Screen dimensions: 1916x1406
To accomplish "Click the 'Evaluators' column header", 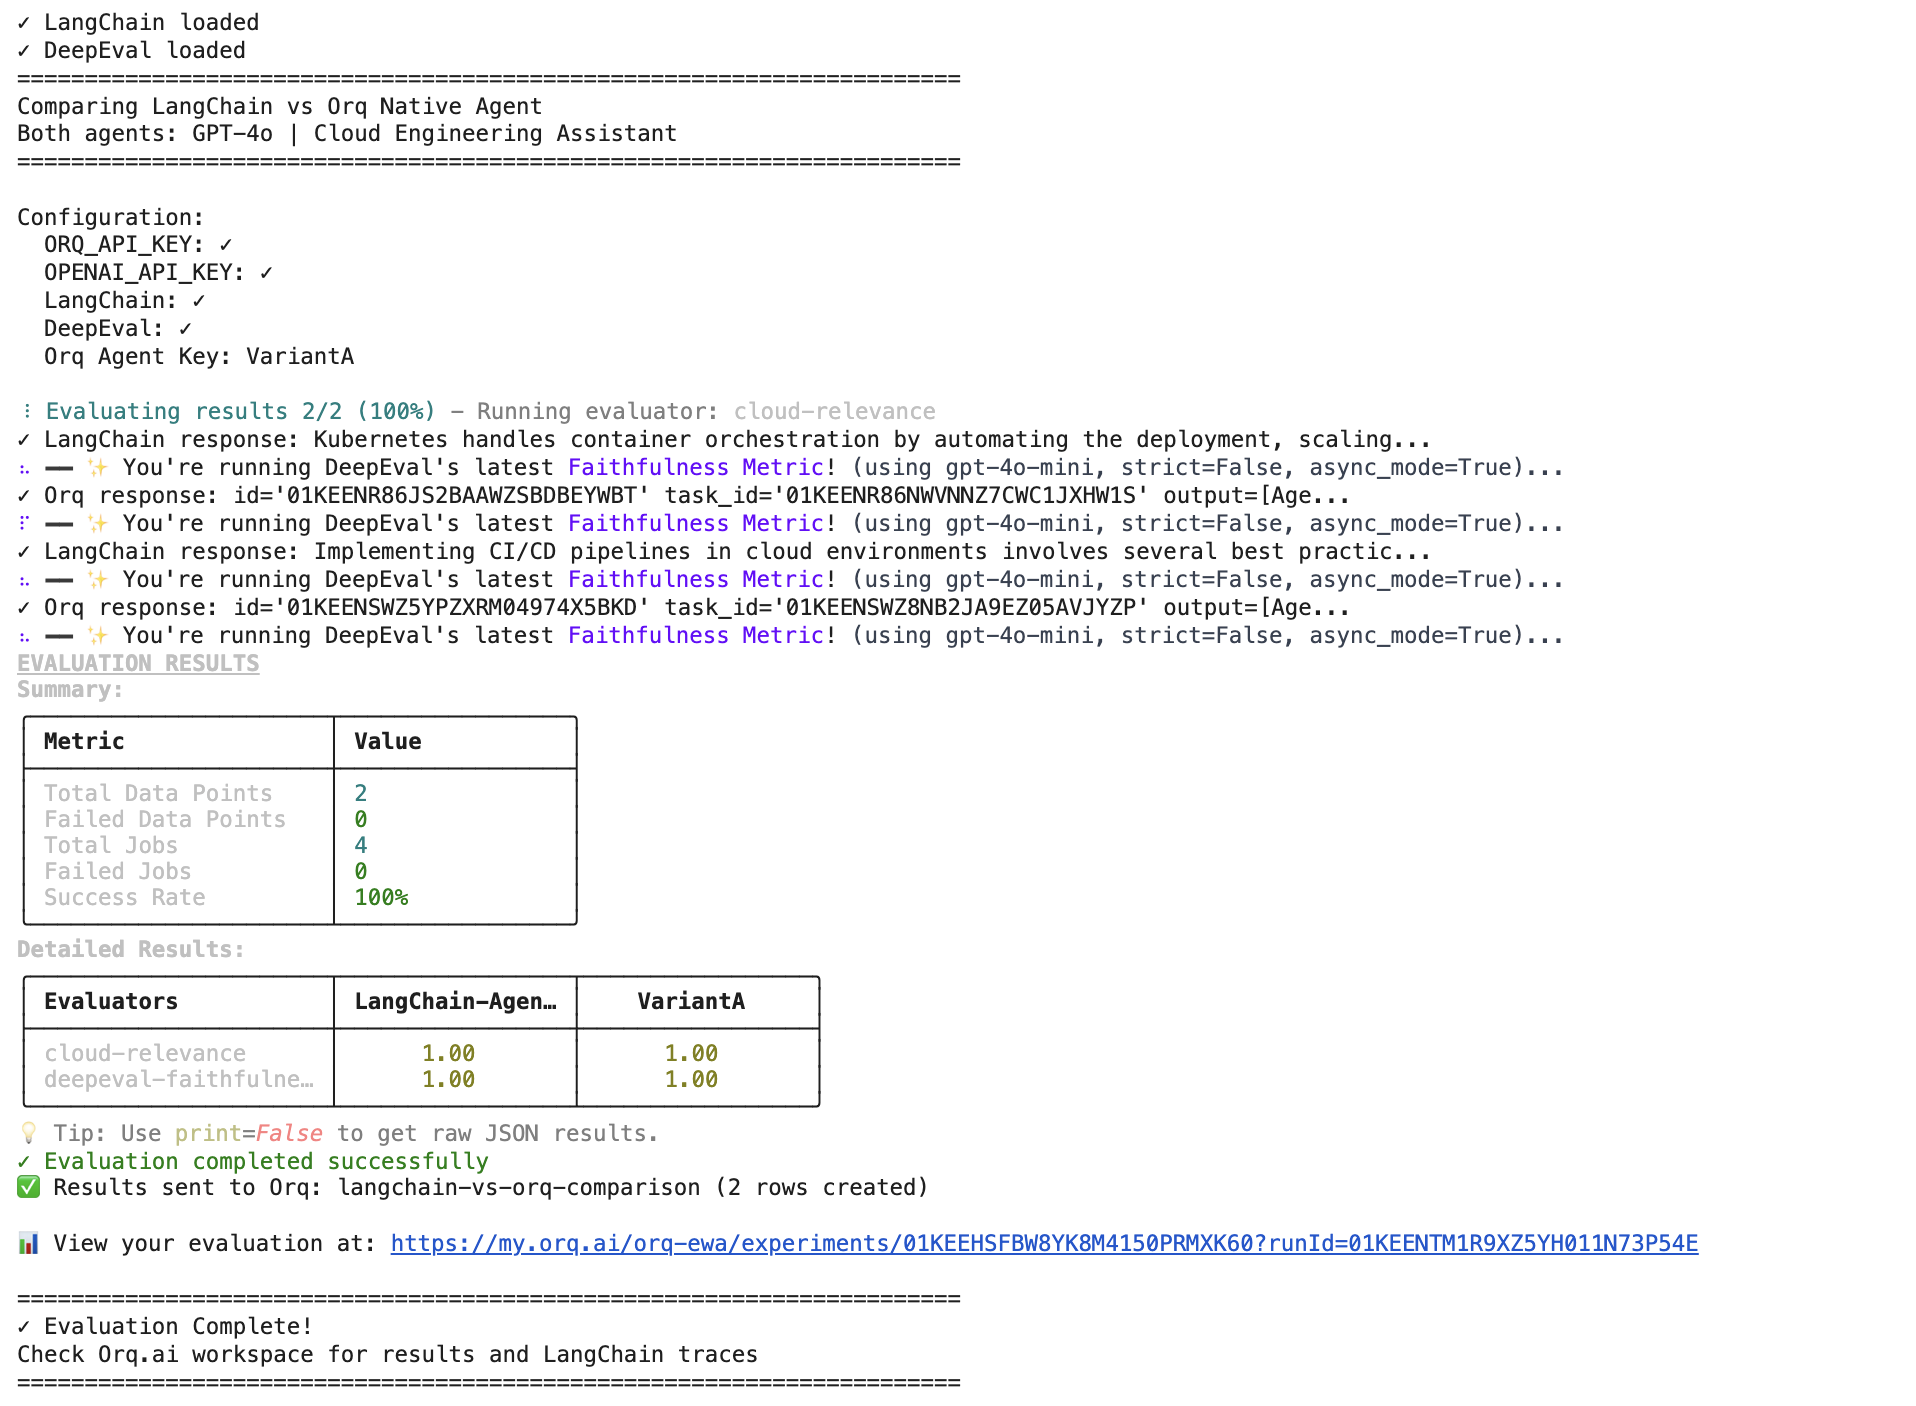I will (111, 1001).
